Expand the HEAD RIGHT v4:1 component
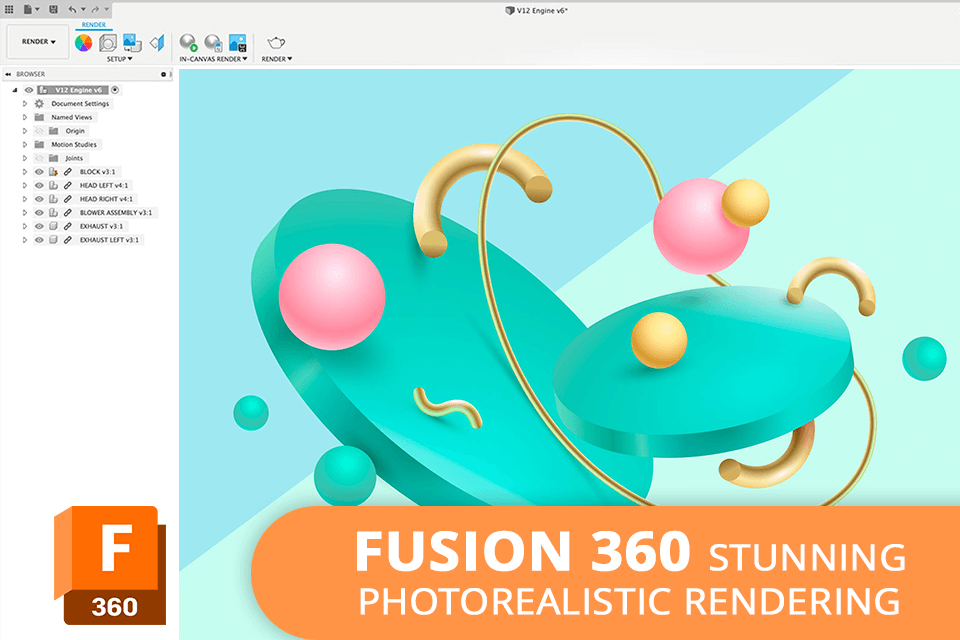This screenshot has width=960, height=640. pyautogui.click(x=25, y=199)
